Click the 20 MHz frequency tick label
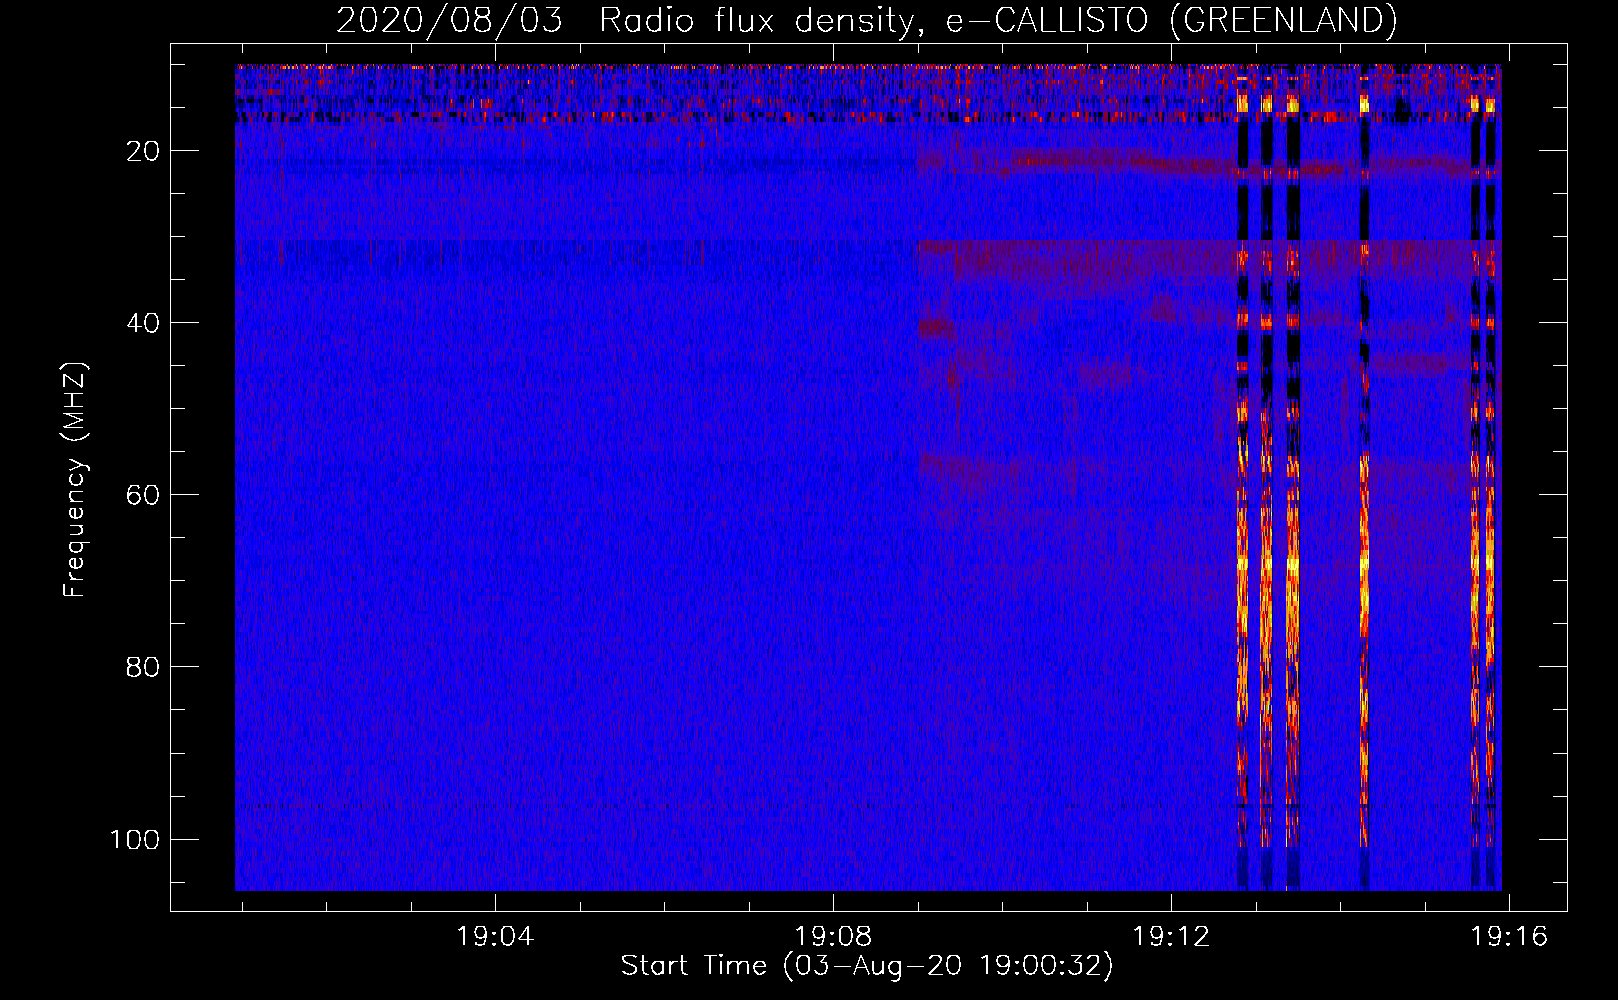The height and width of the screenshot is (1000, 1618). click(143, 151)
